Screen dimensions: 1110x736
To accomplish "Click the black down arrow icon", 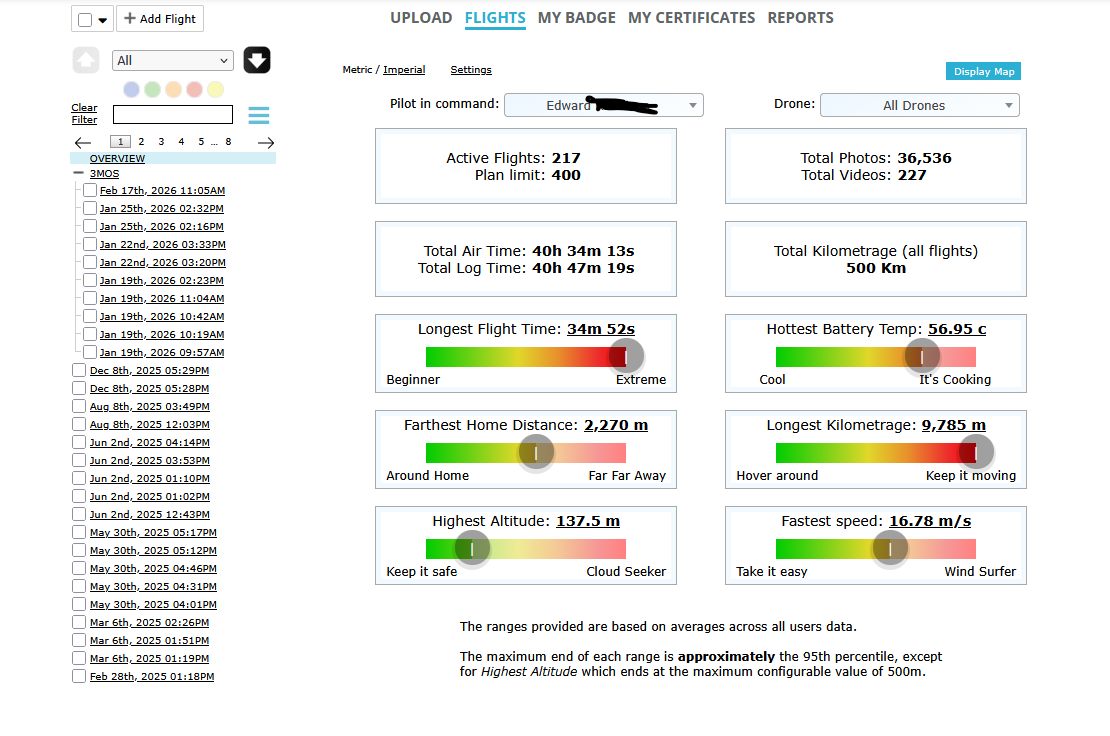I will [x=257, y=60].
